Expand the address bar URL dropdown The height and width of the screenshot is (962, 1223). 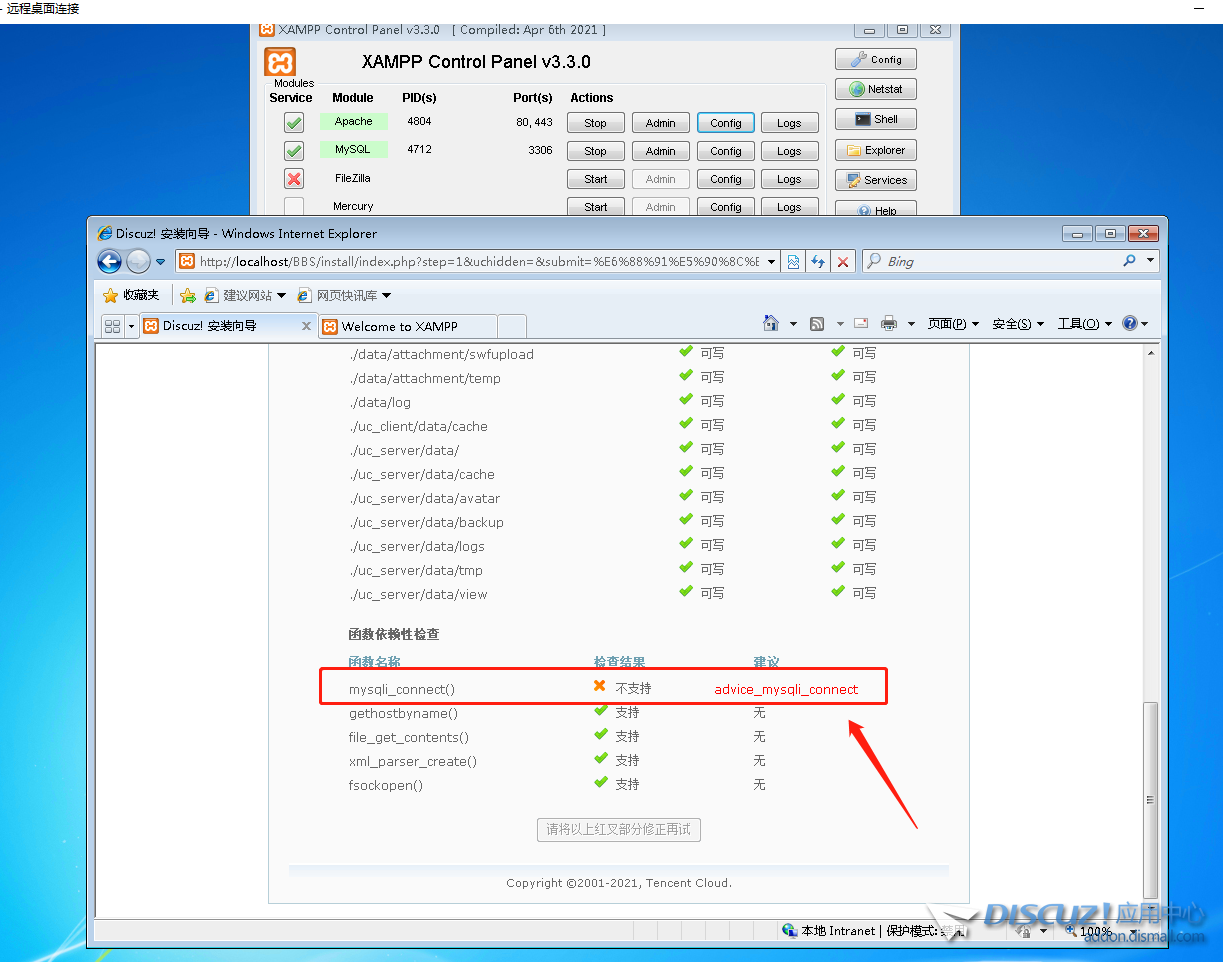[771, 262]
